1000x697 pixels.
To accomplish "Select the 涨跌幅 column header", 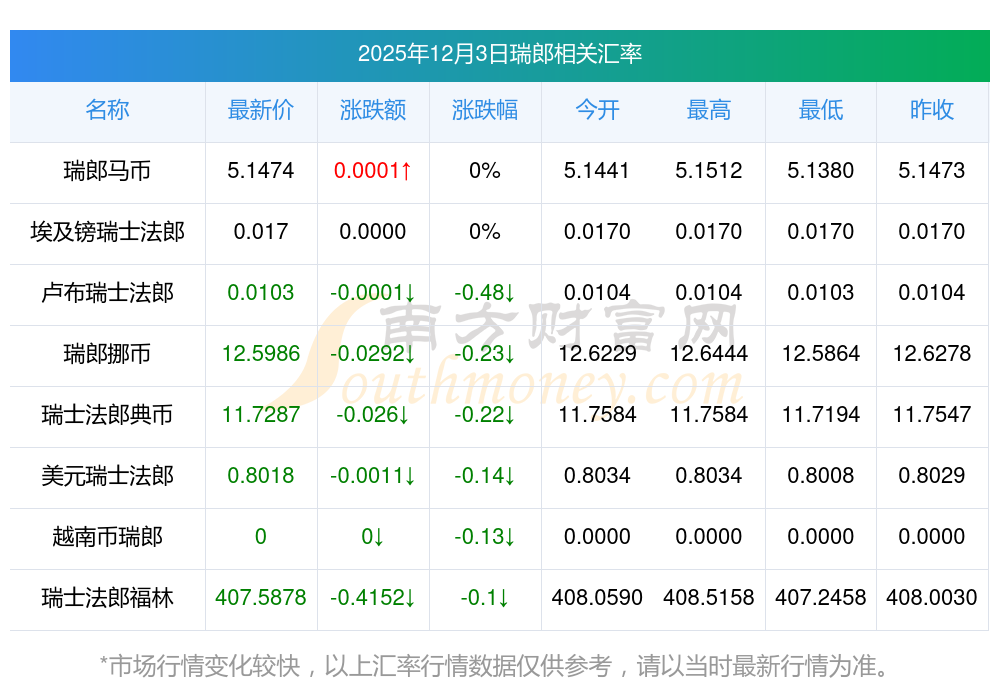I will pos(485,110).
